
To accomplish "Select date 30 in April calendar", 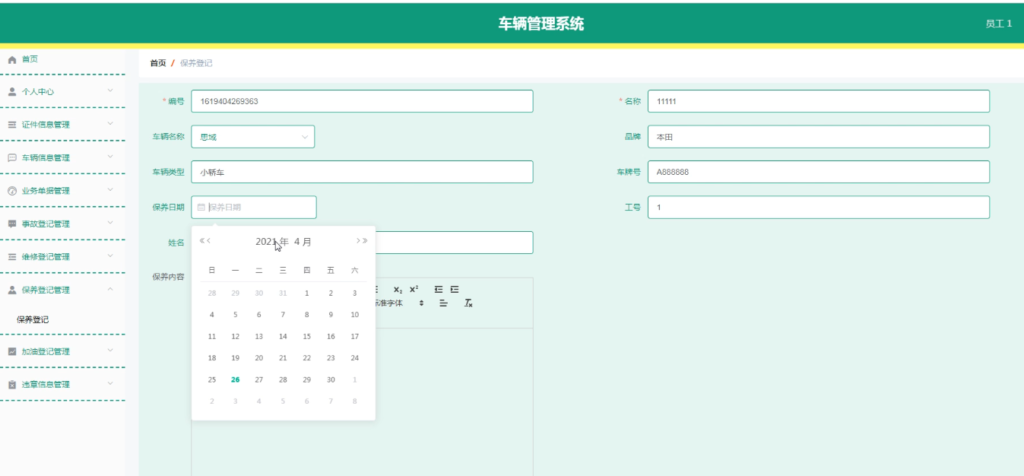I will (331, 379).
